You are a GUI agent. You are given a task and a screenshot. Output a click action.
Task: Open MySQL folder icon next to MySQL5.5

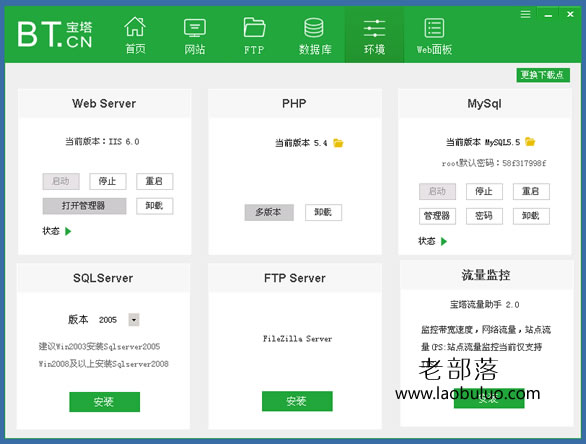530,142
